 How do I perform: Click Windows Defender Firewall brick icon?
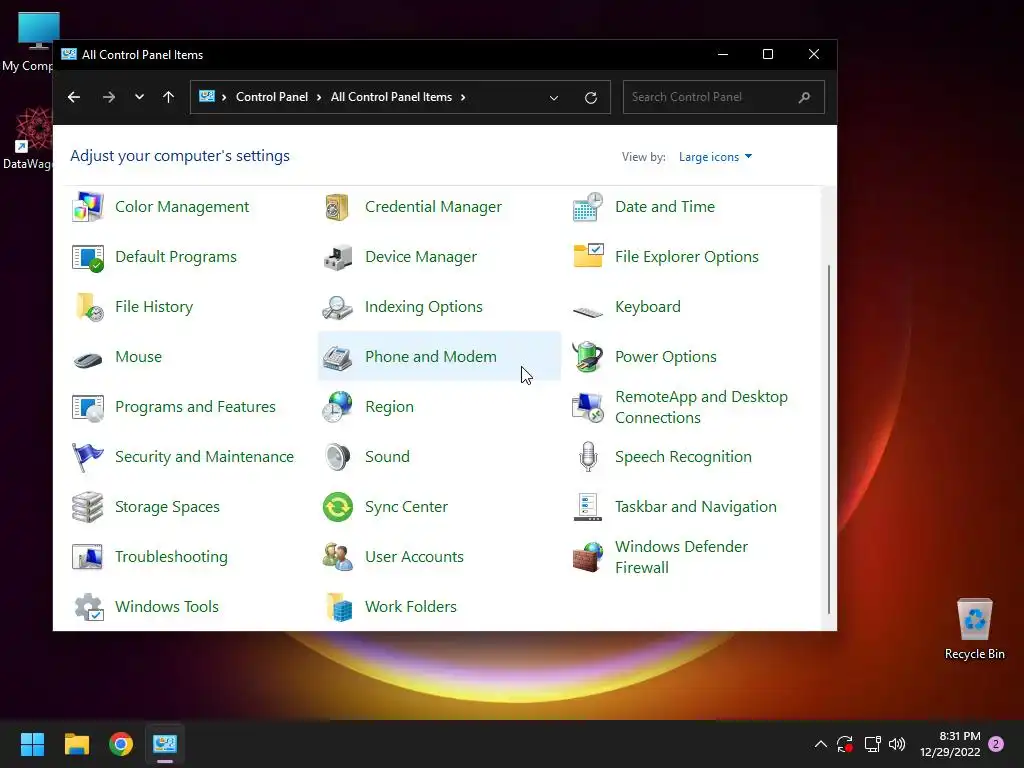pos(588,557)
